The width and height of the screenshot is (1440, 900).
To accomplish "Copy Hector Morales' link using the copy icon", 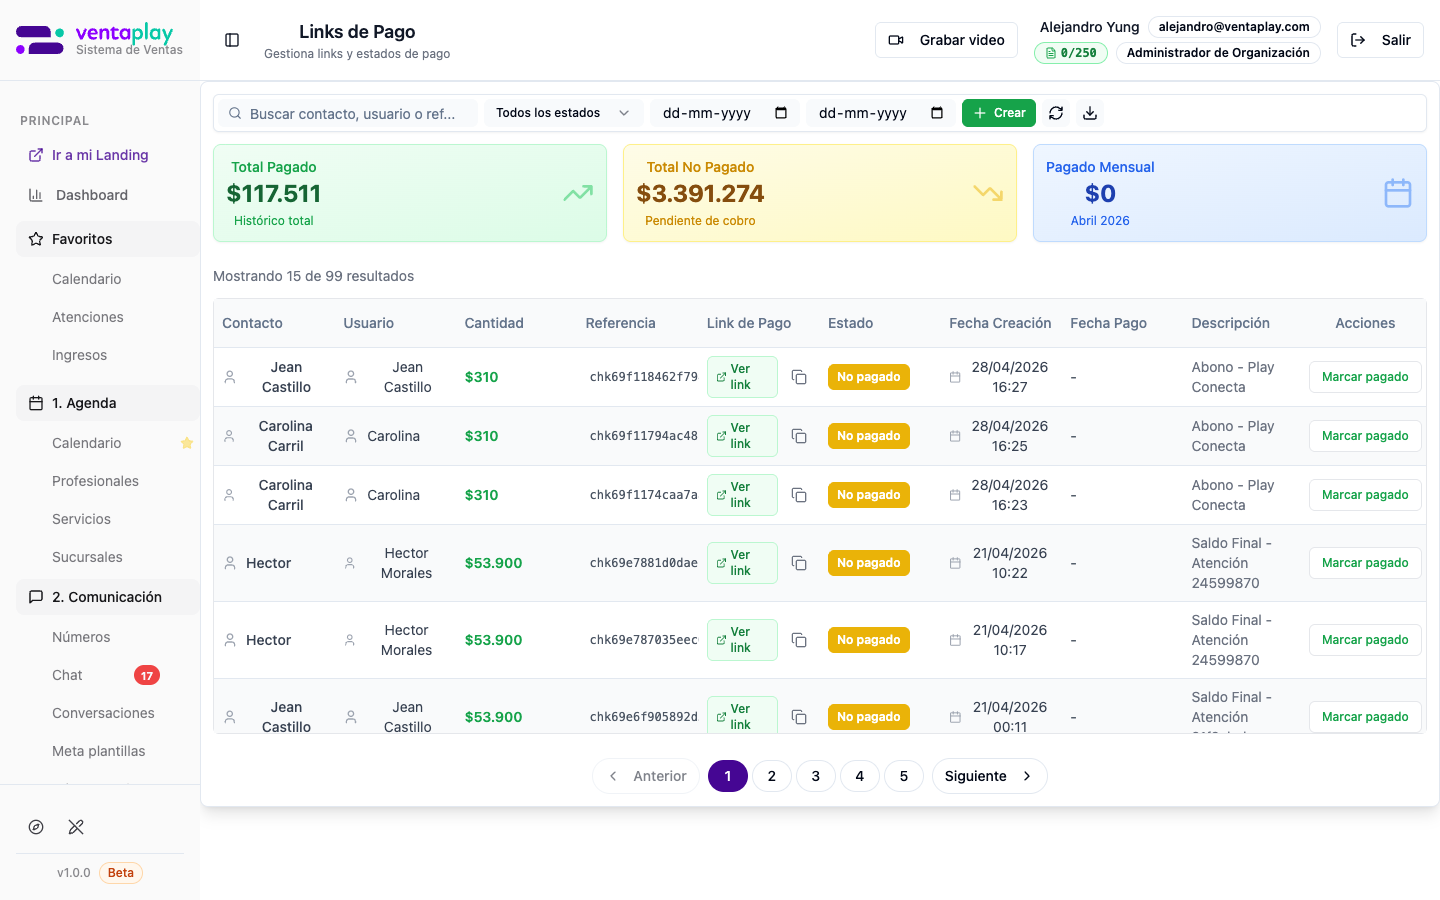I will [799, 562].
